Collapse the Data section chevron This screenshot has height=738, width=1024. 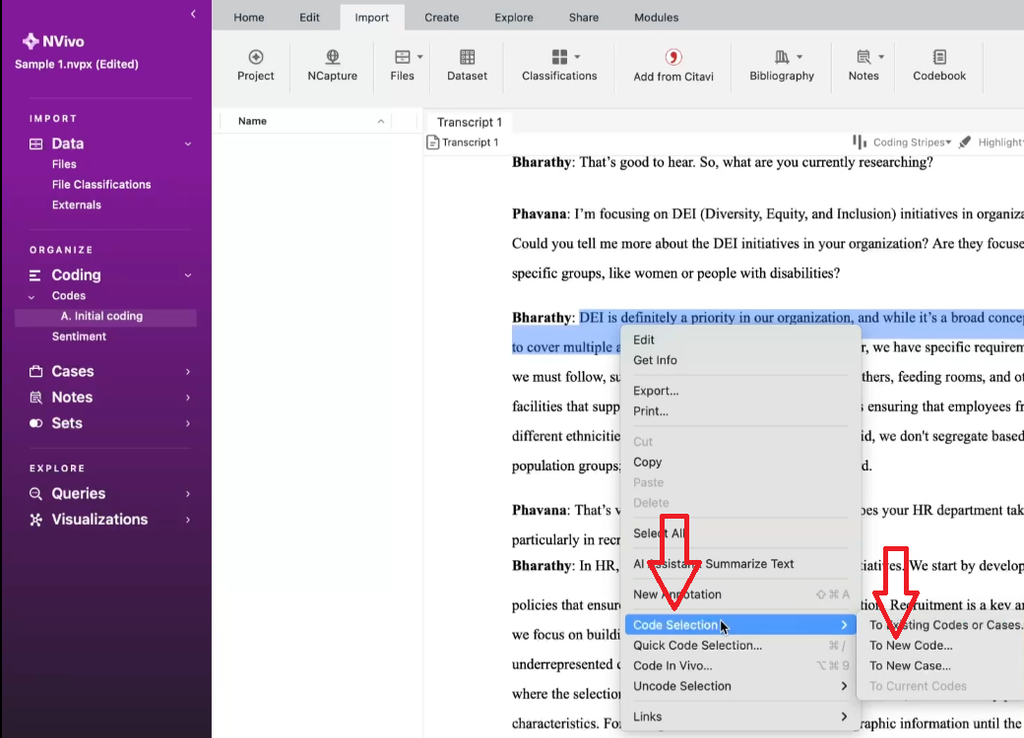click(188, 144)
